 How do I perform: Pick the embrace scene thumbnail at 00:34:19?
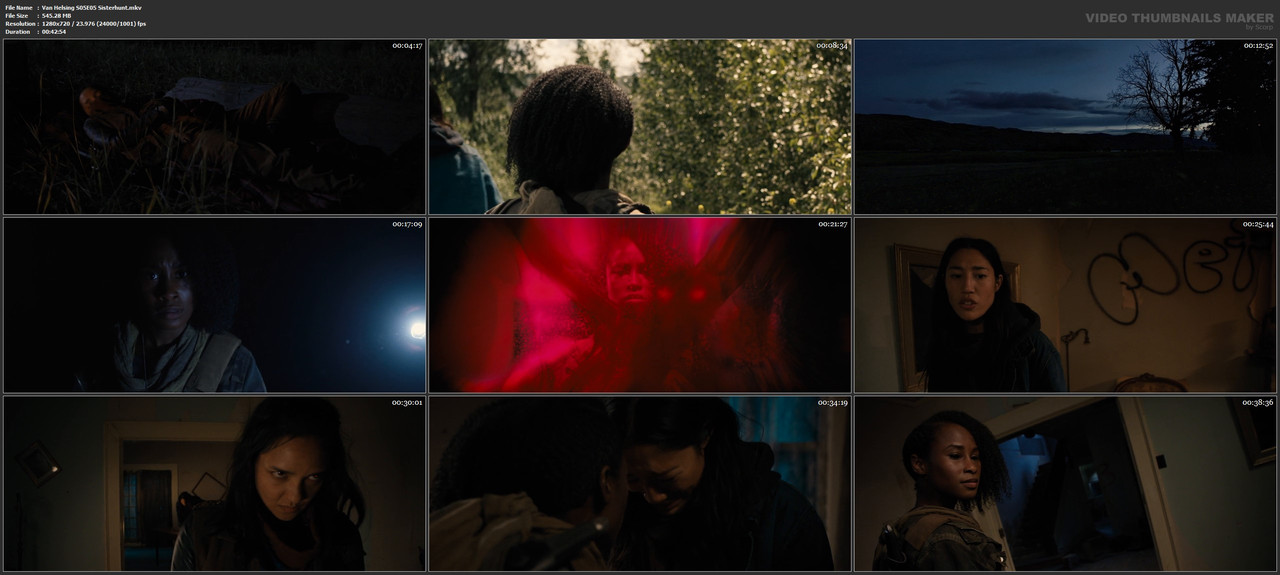click(x=640, y=484)
